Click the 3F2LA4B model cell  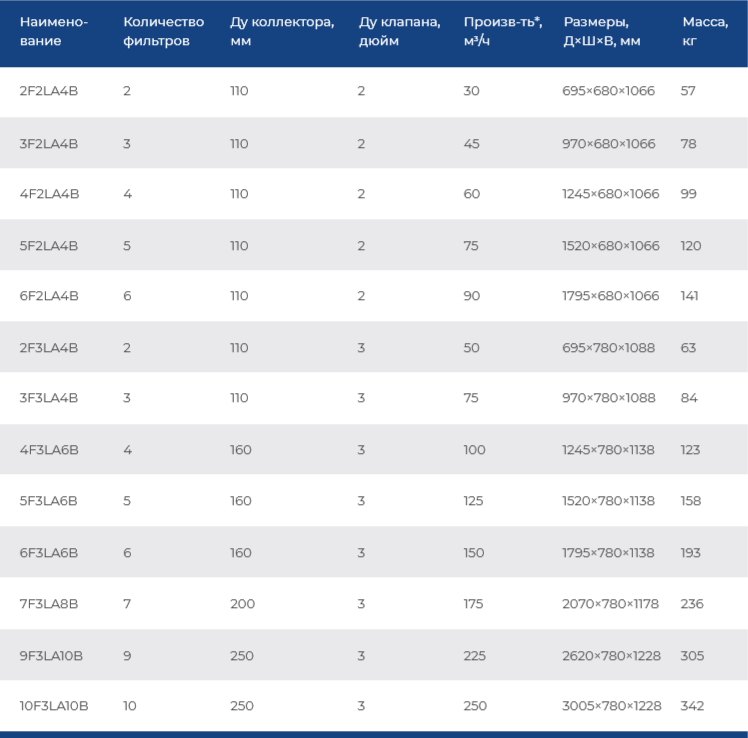pos(49,144)
